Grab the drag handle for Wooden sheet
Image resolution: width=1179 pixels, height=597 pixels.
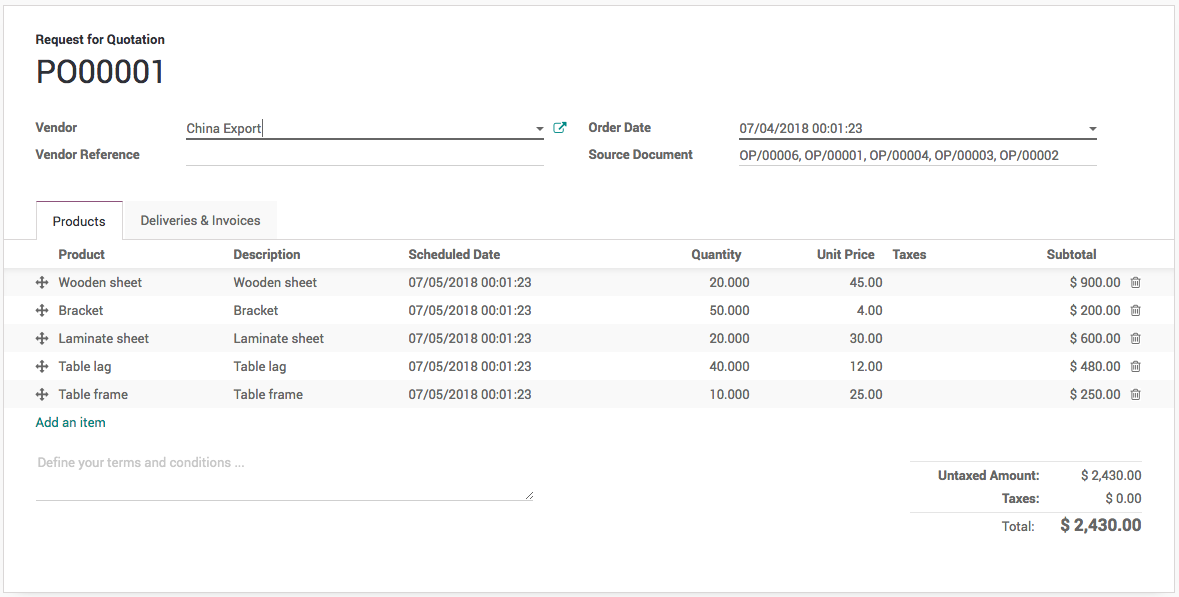click(x=42, y=283)
